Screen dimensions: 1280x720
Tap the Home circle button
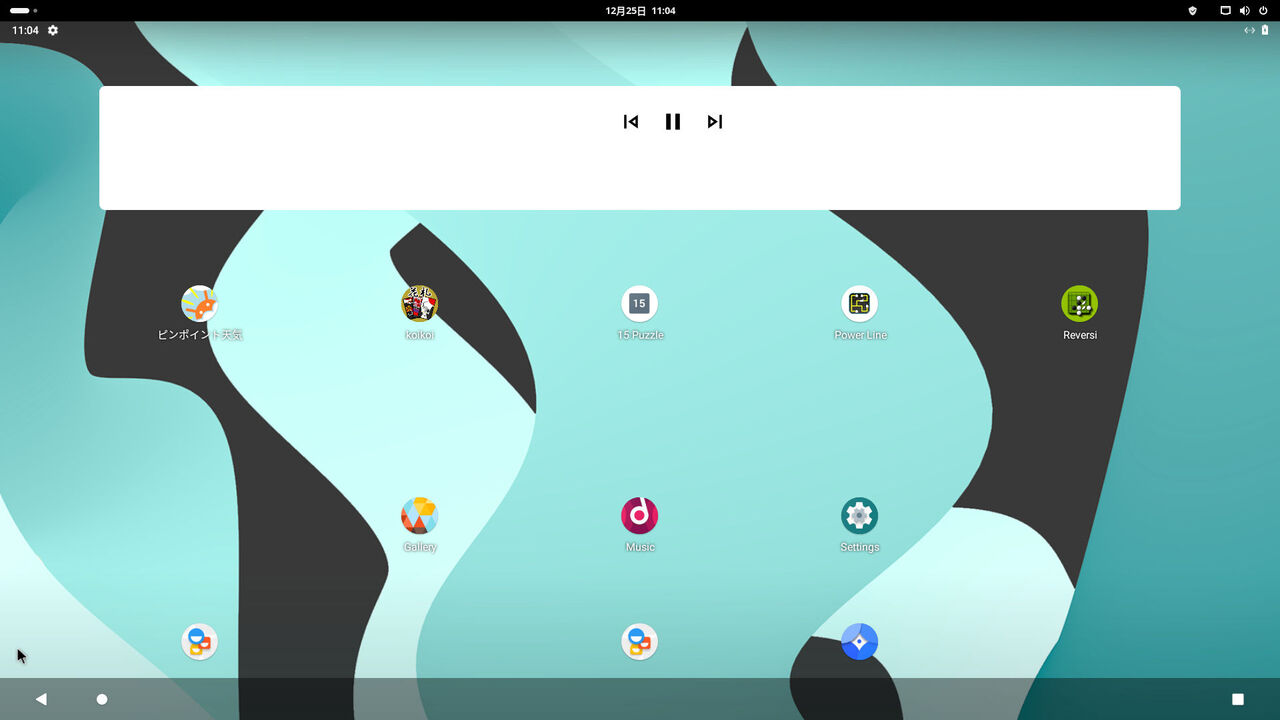101,698
